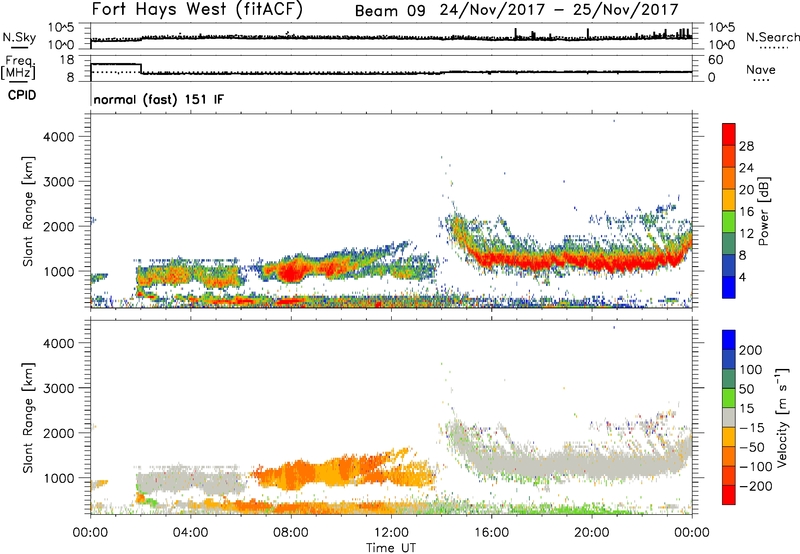Click the "-15" label on the Velocity scale
The height and width of the screenshot is (554, 800).
click(752, 428)
